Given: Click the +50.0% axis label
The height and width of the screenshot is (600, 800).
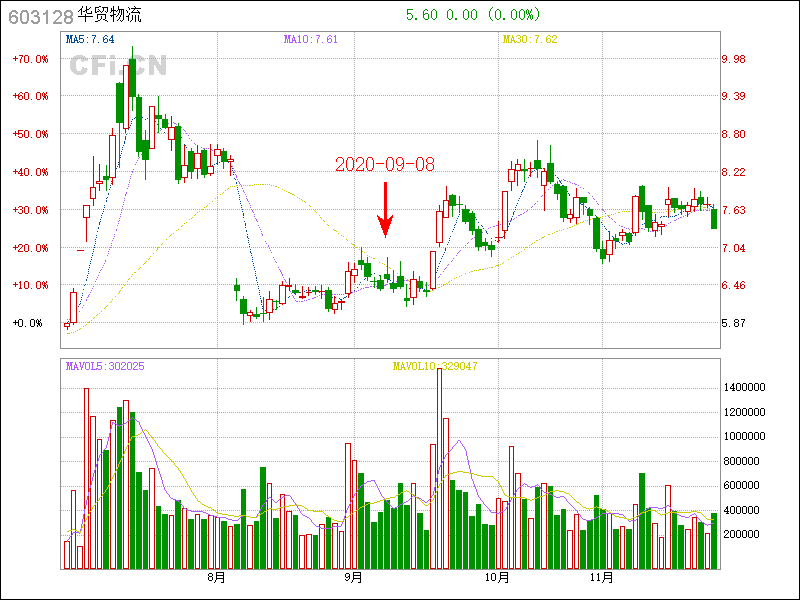Looking at the screenshot, I should 31,134.
